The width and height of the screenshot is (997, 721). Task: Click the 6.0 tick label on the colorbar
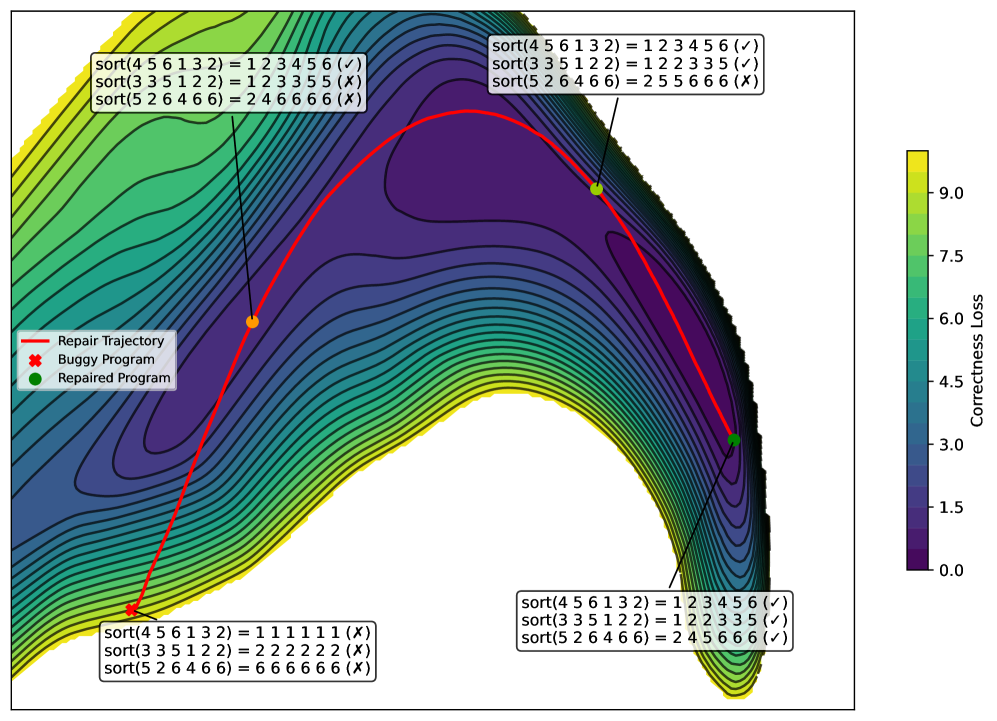click(951, 319)
